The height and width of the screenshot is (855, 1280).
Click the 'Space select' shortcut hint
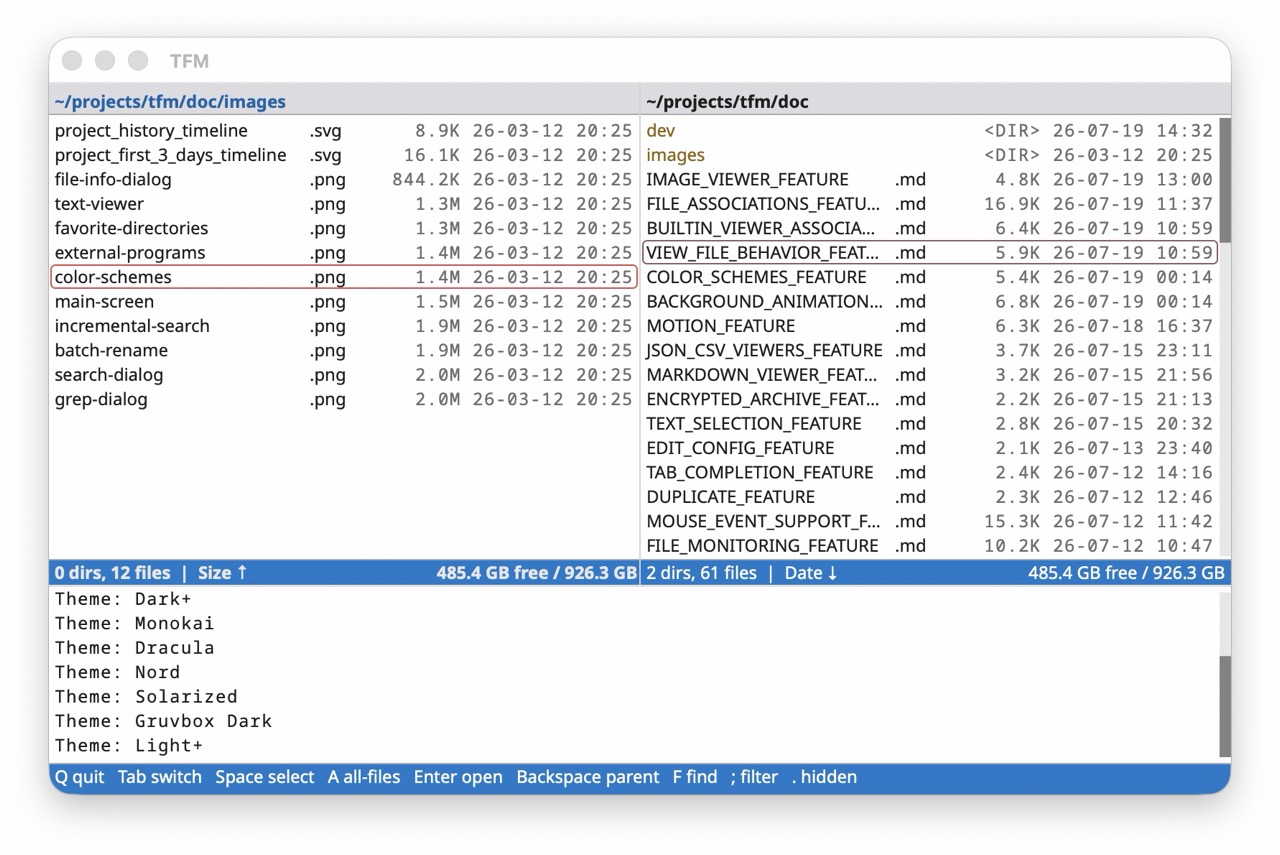point(264,777)
